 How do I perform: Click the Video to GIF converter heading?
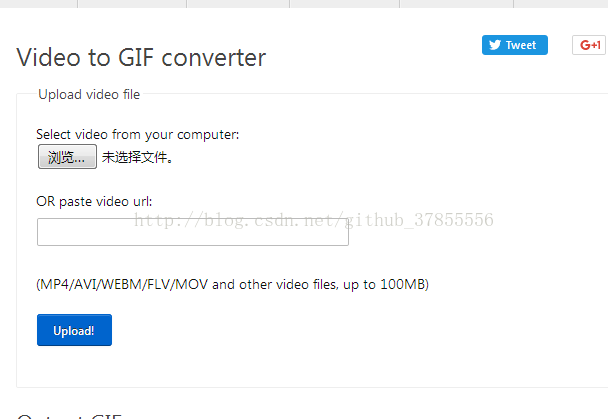pos(141,57)
